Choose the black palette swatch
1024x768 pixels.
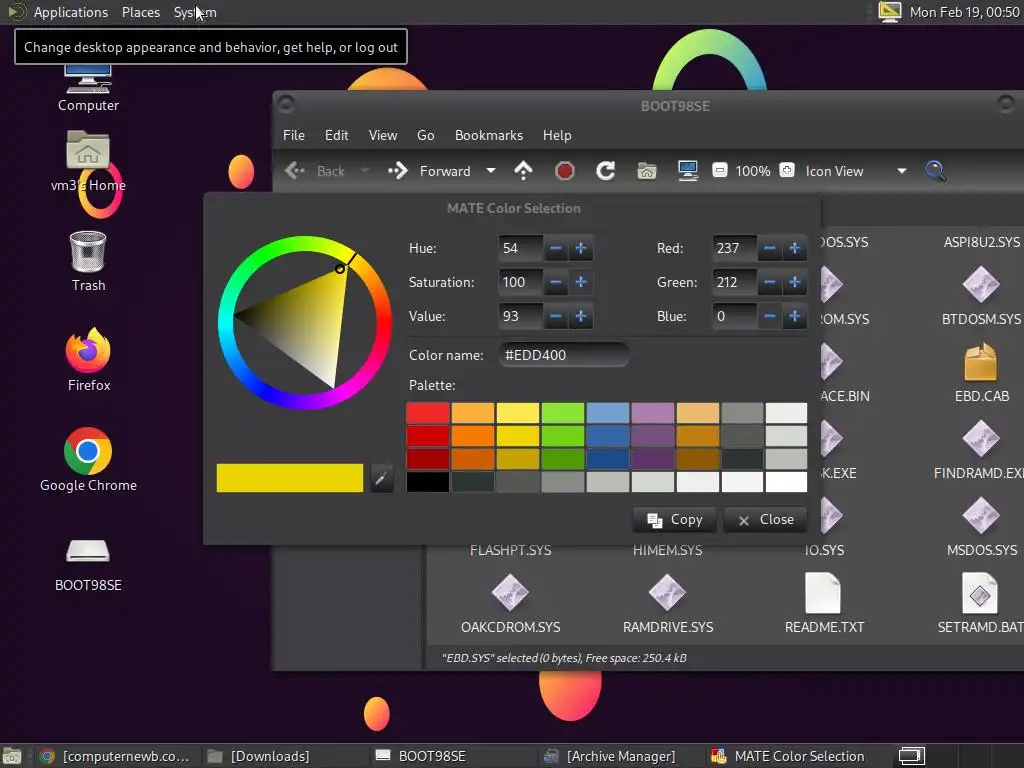coord(428,482)
